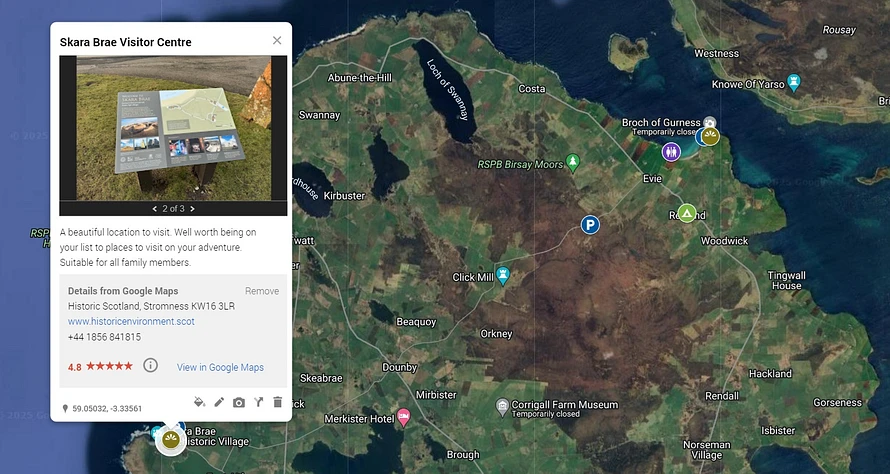The width and height of the screenshot is (890, 474).
Task: Click the Rousay island label
Action: [x=839, y=30]
